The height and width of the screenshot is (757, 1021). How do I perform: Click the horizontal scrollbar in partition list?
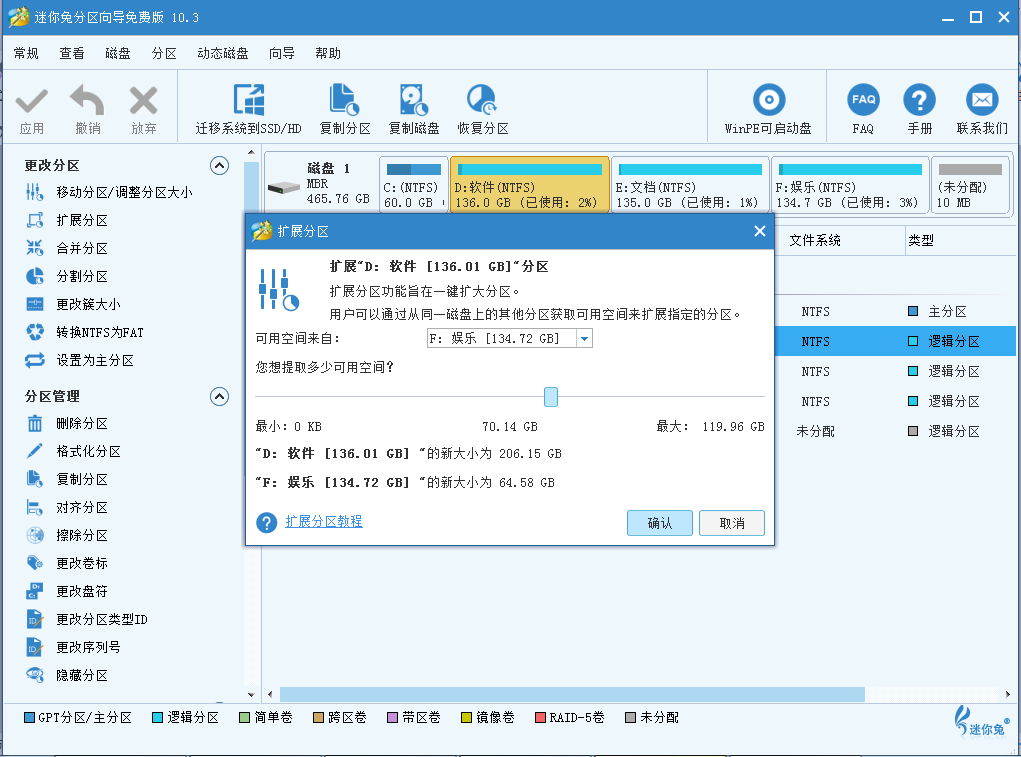pos(572,694)
